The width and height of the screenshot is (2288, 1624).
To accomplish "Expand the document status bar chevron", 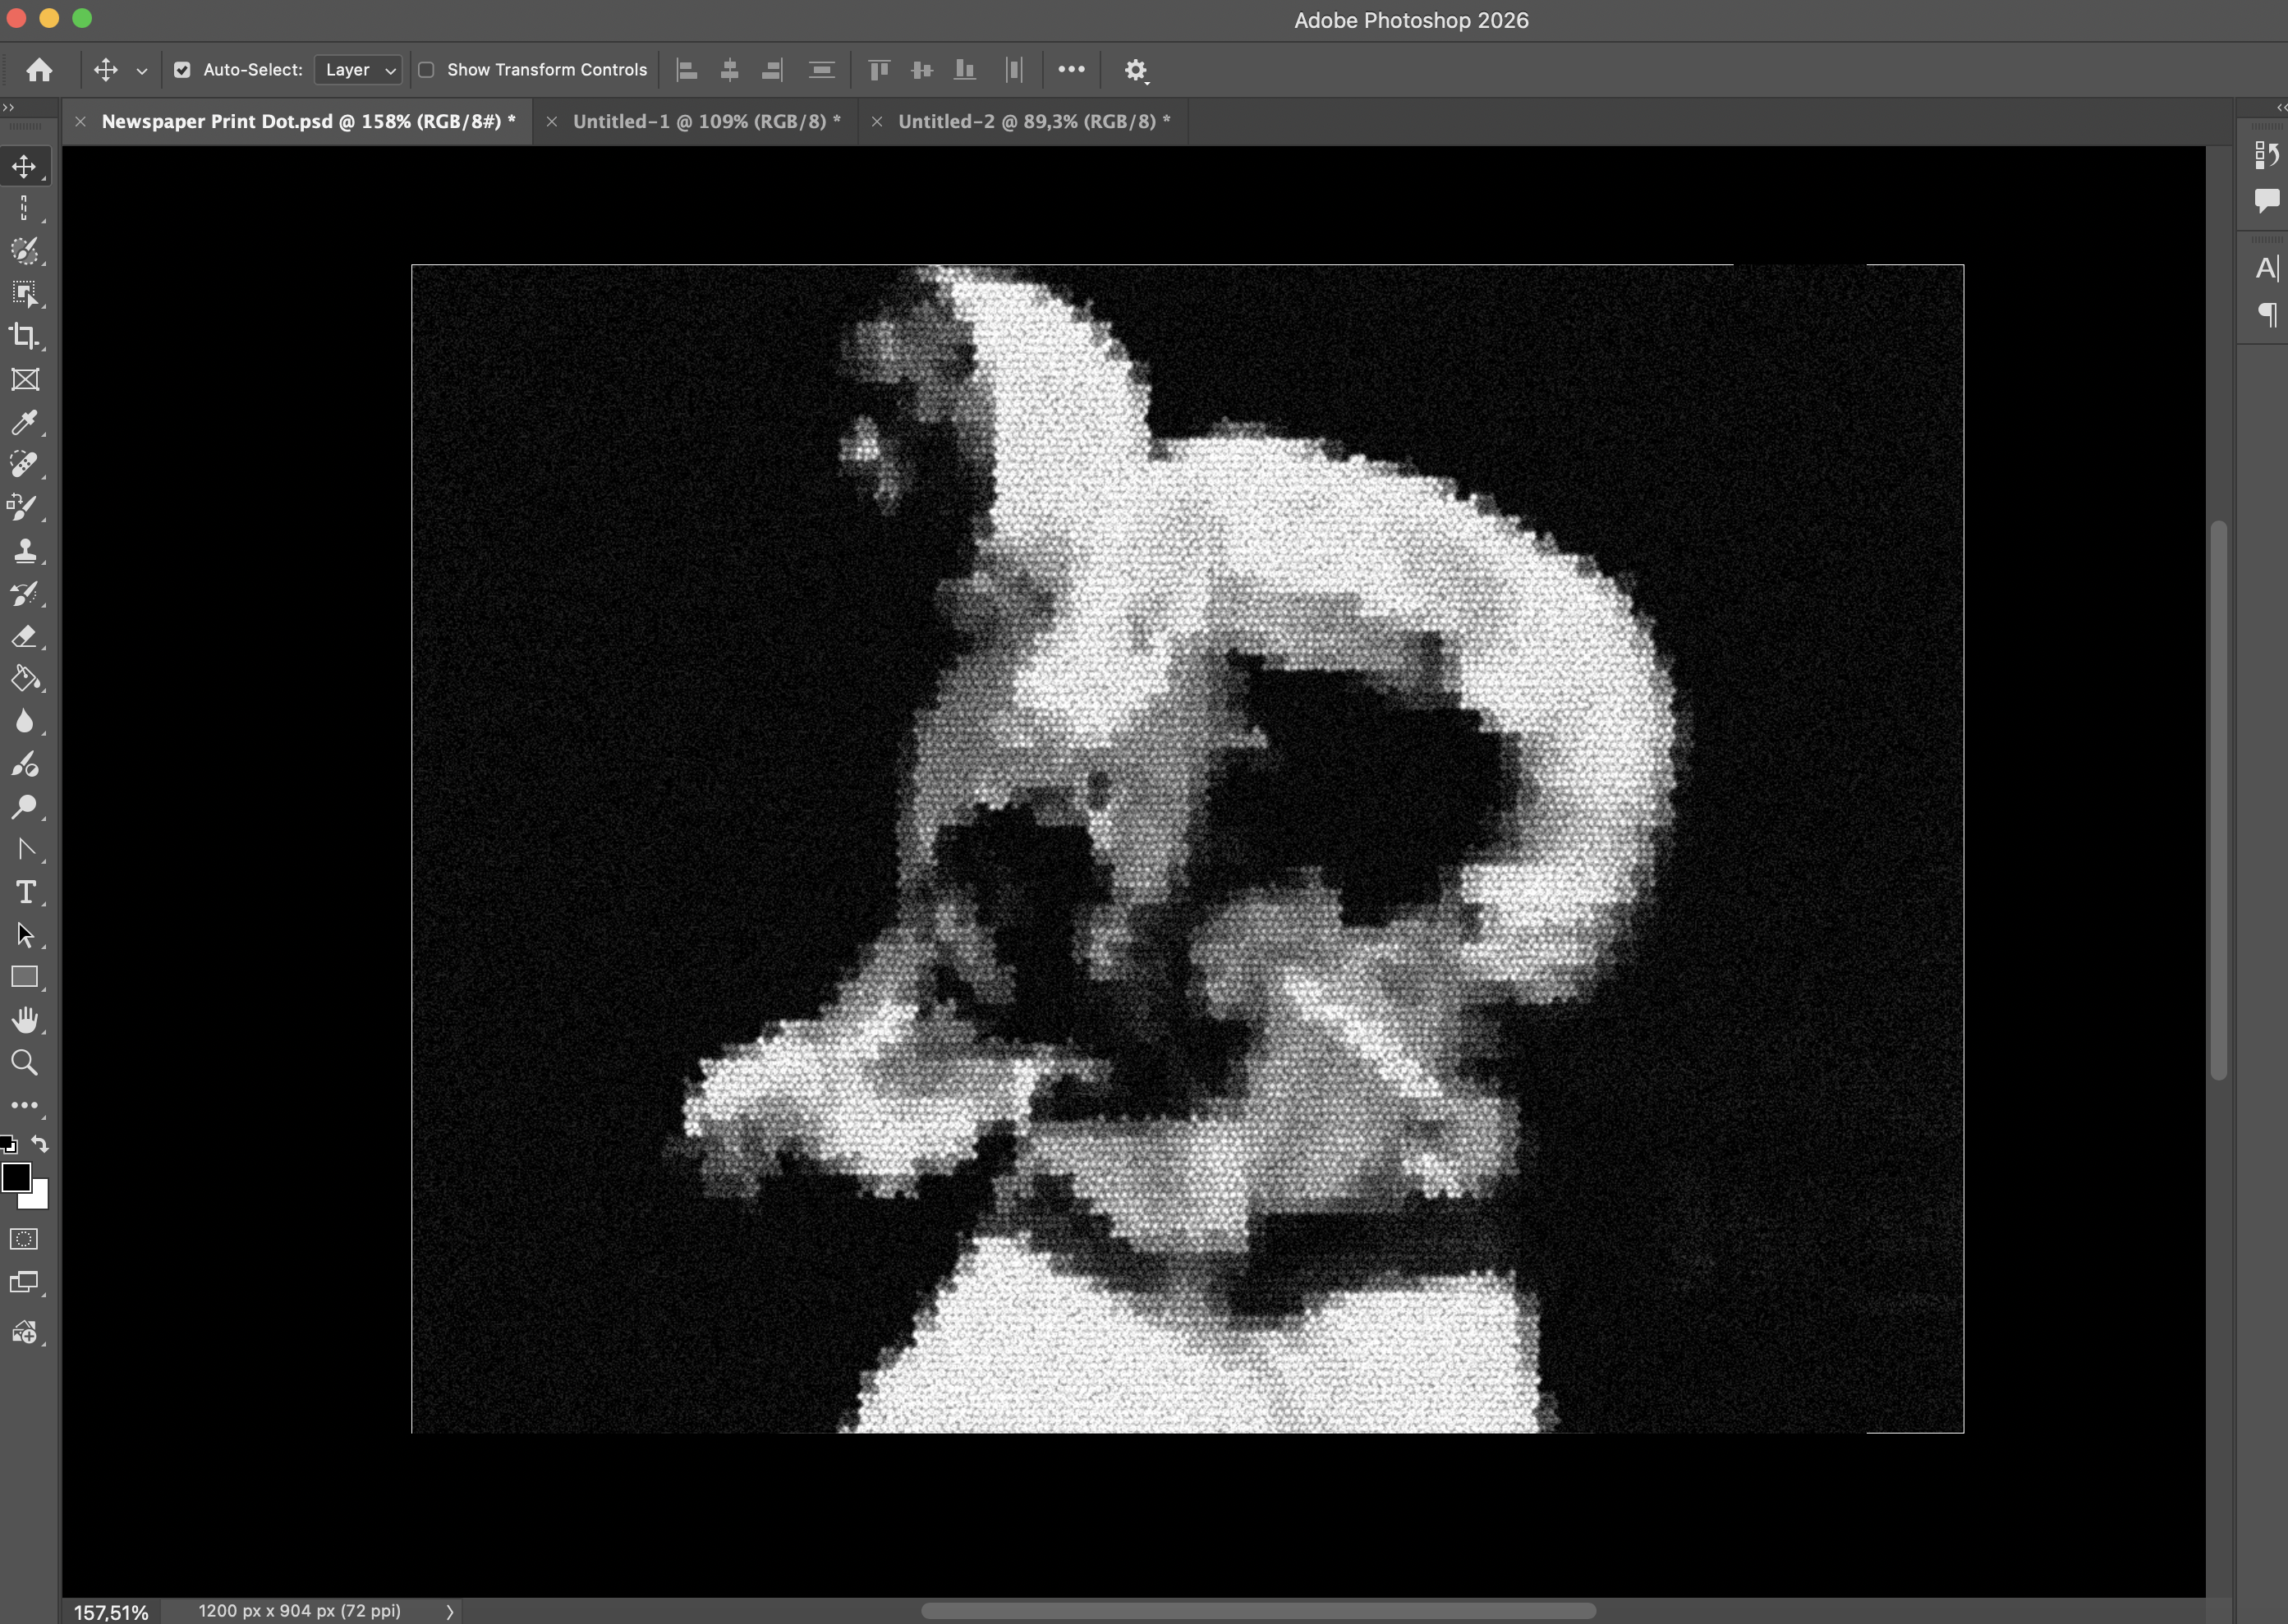I will pos(451,1610).
